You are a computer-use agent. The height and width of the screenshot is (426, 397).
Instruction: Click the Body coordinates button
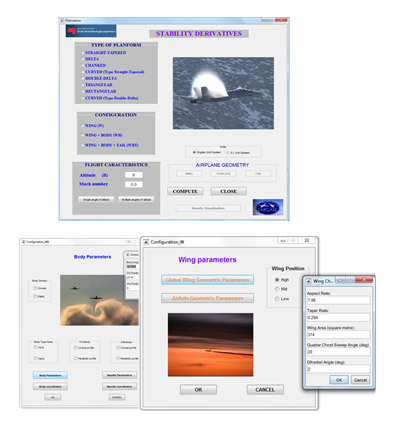(50, 387)
